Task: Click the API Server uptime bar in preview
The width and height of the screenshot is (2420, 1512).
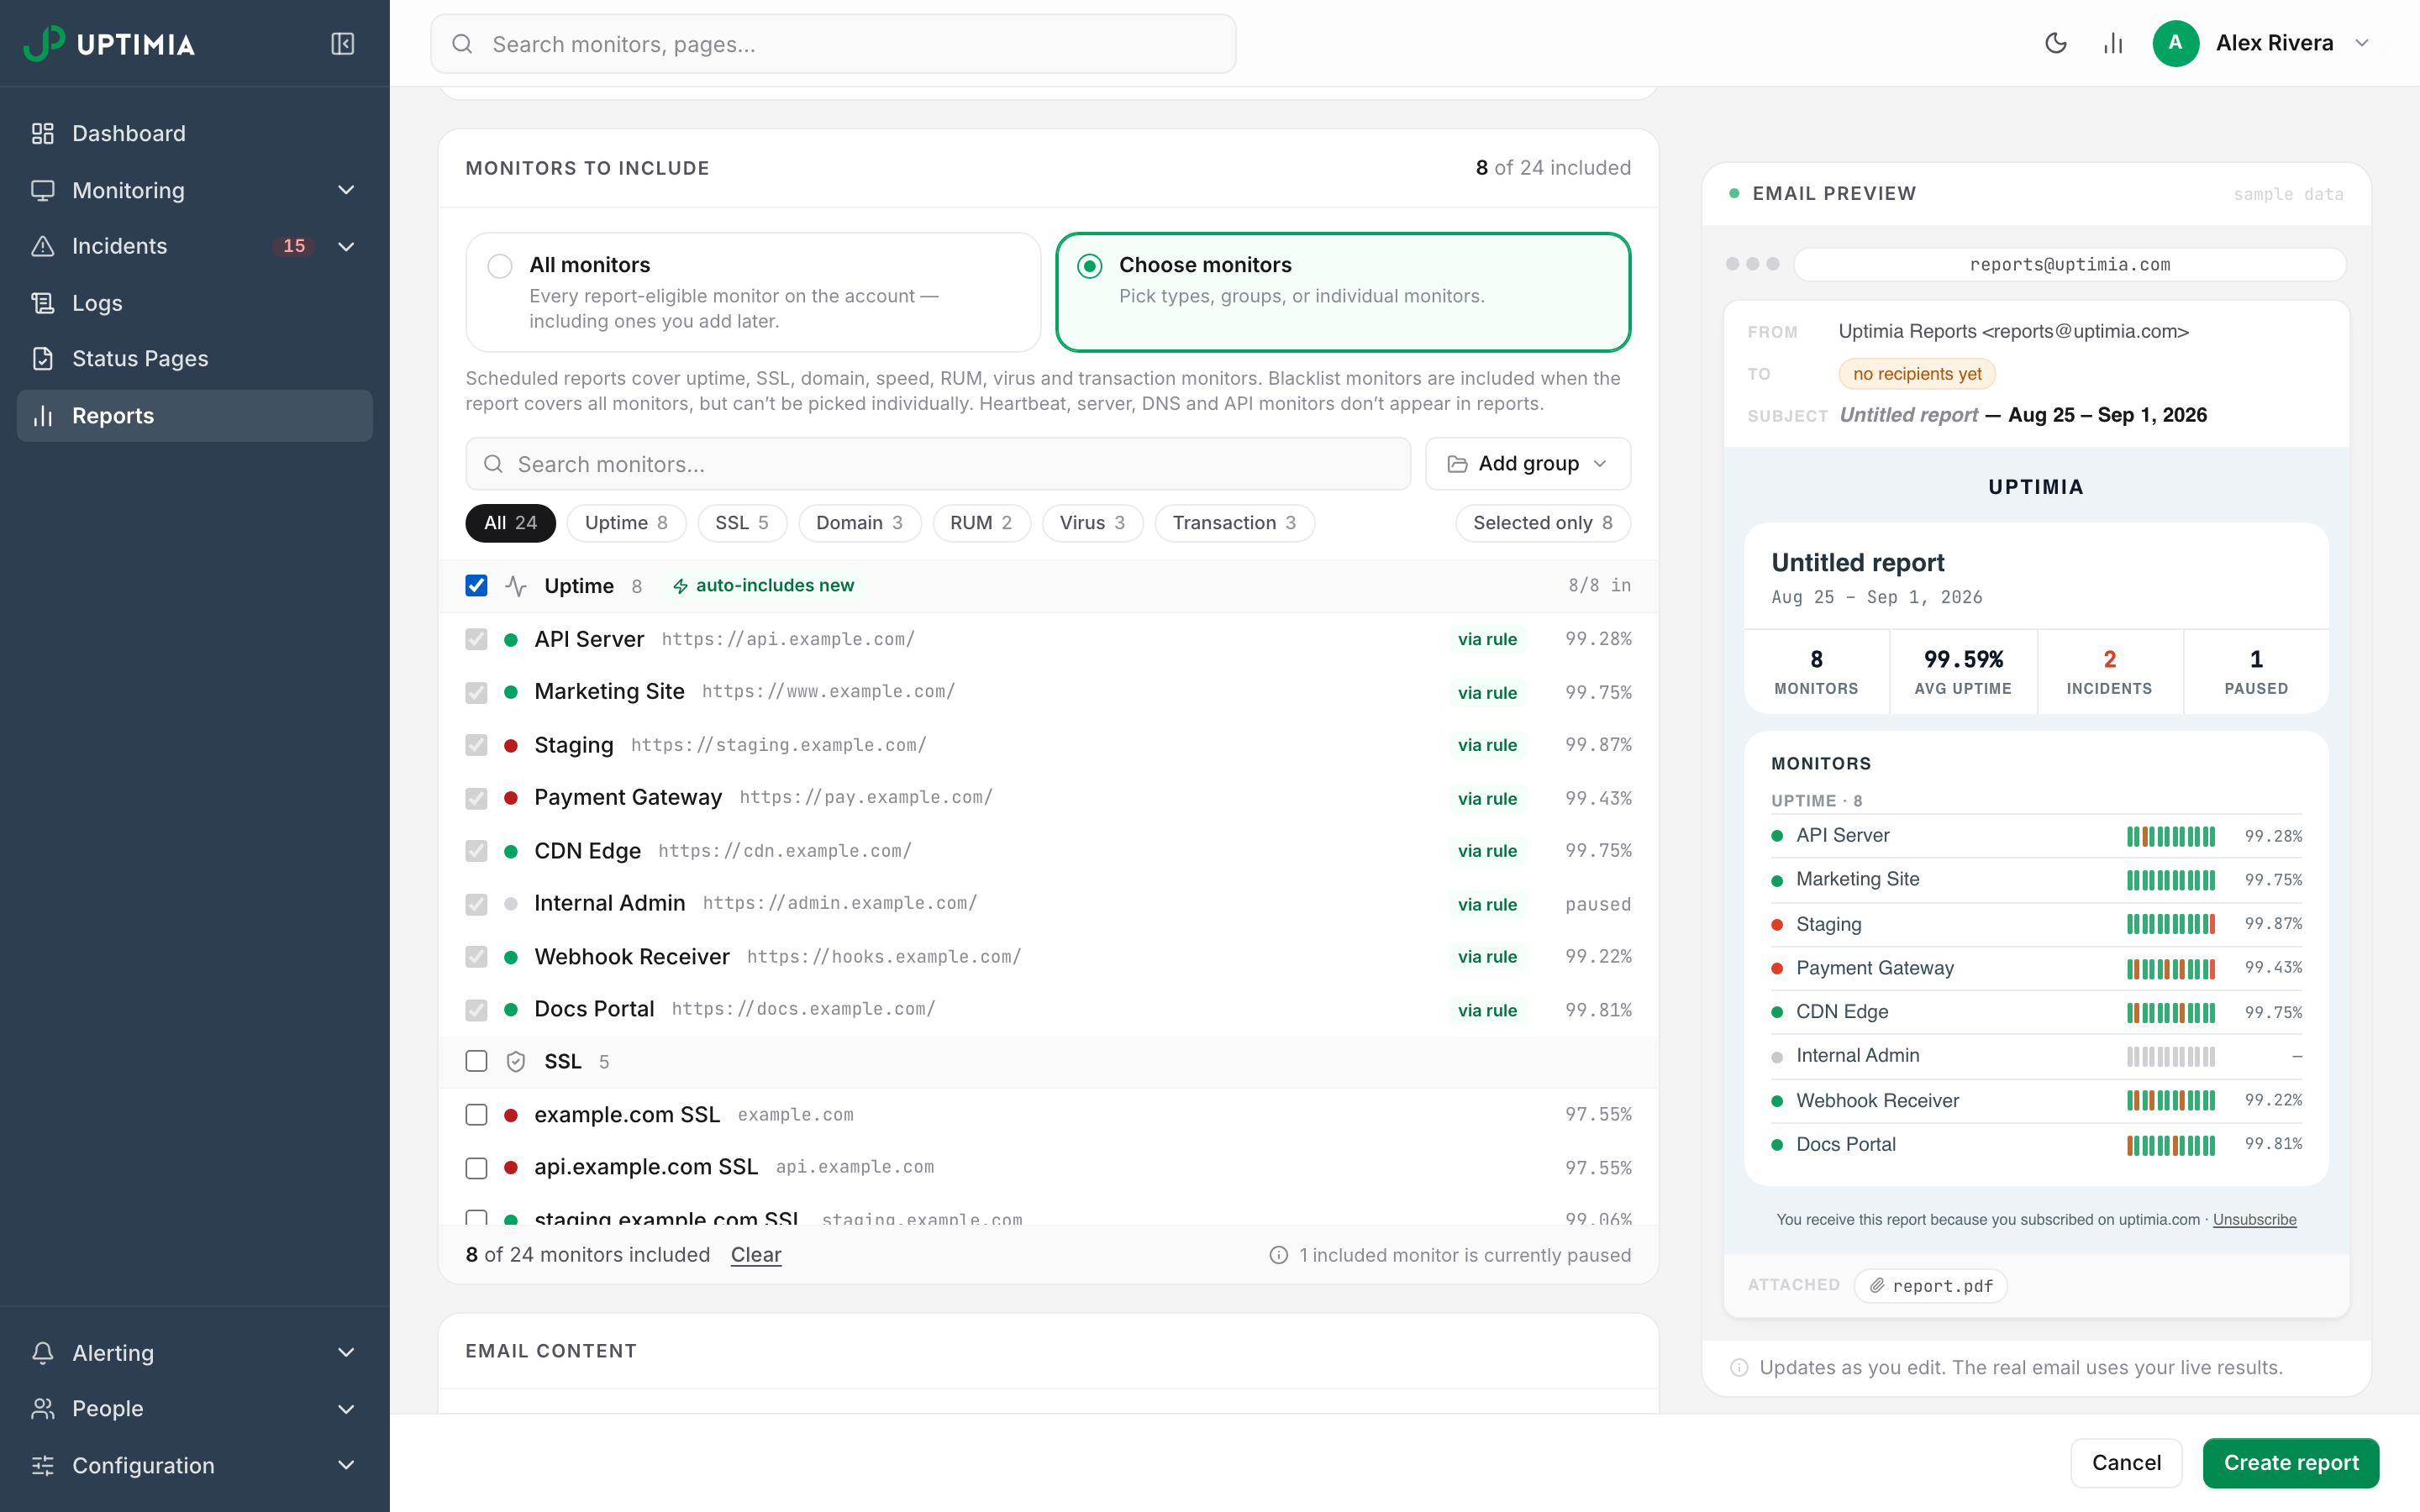Action: 2171,837
